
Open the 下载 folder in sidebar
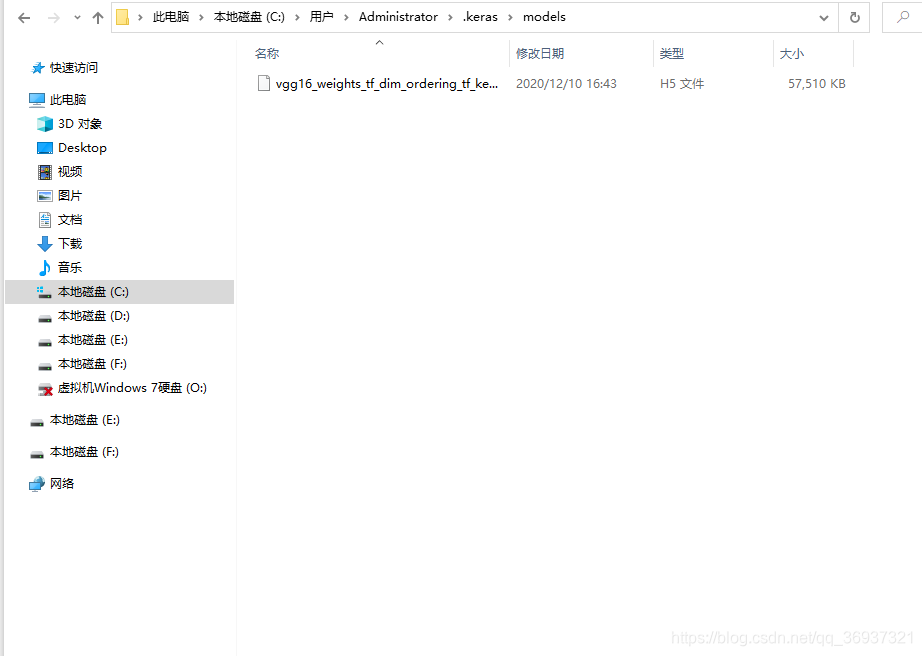click(x=70, y=243)
